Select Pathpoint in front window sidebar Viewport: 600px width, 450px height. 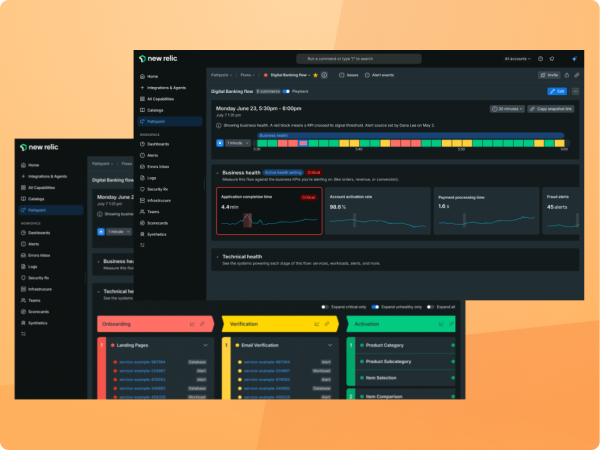coord(170,121)
